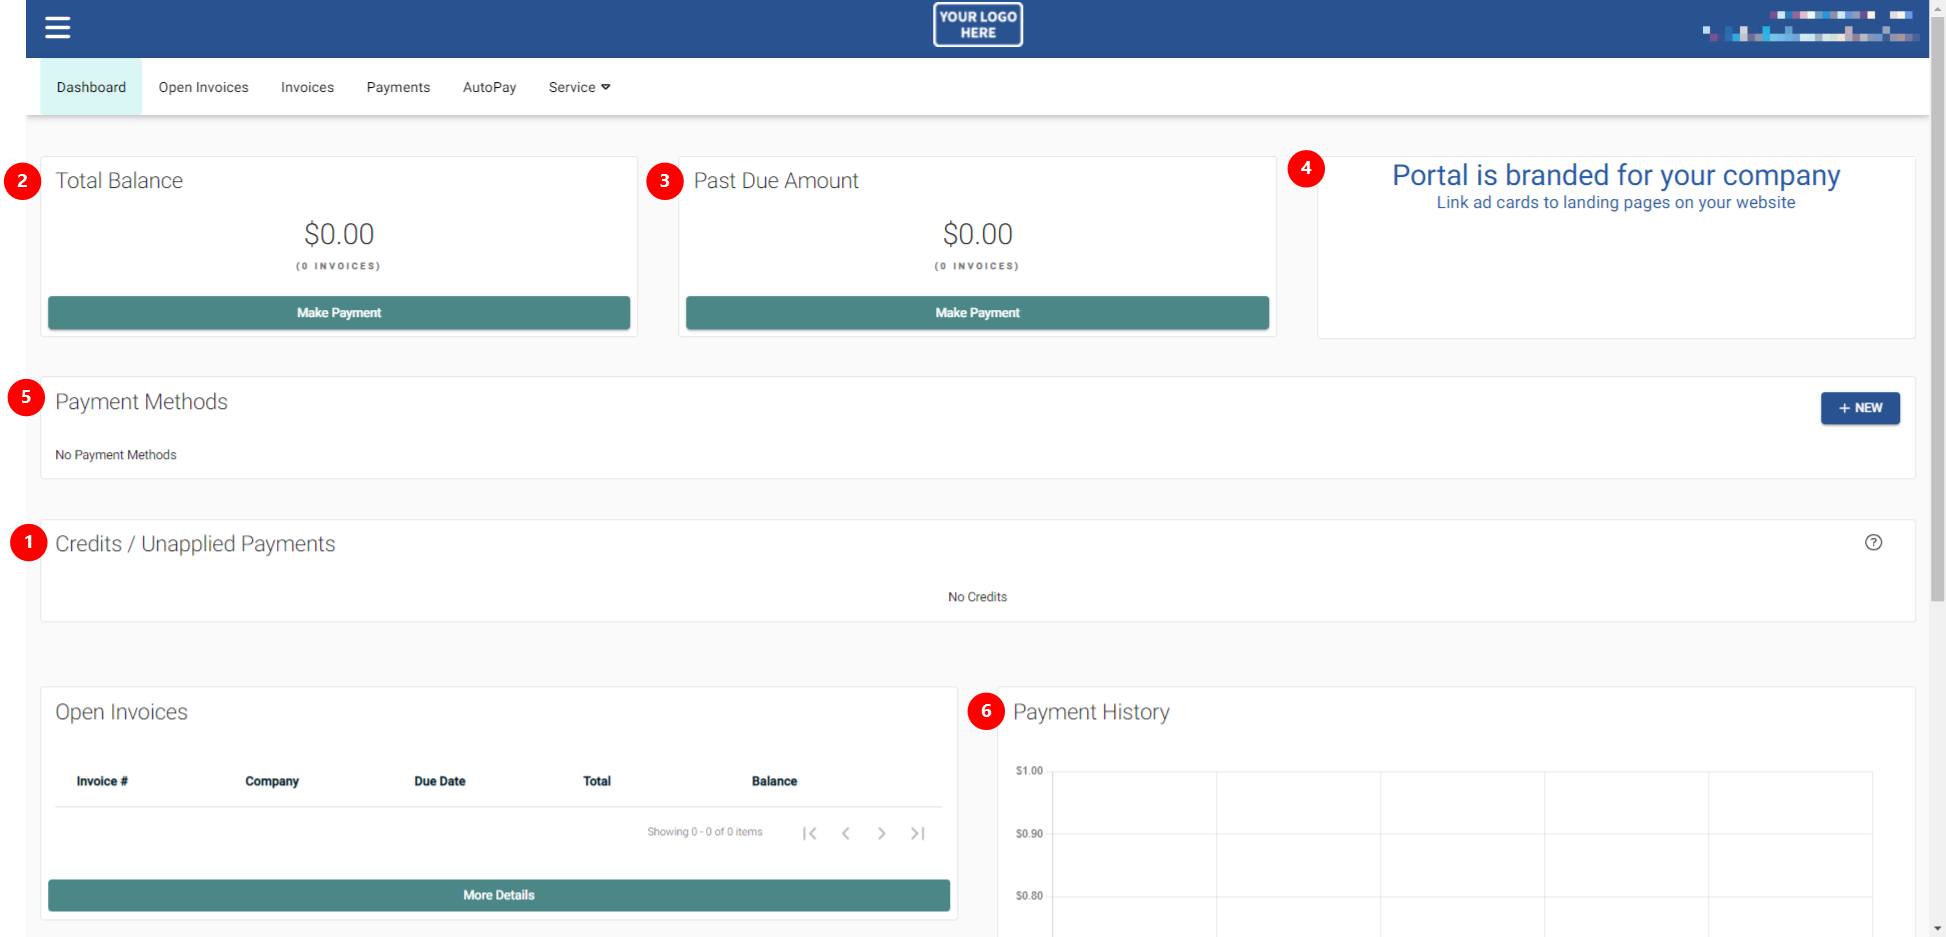Jump to last page of Open Invoices list
Viewport: 1946px width, 937px height.
tap(918, 832)
